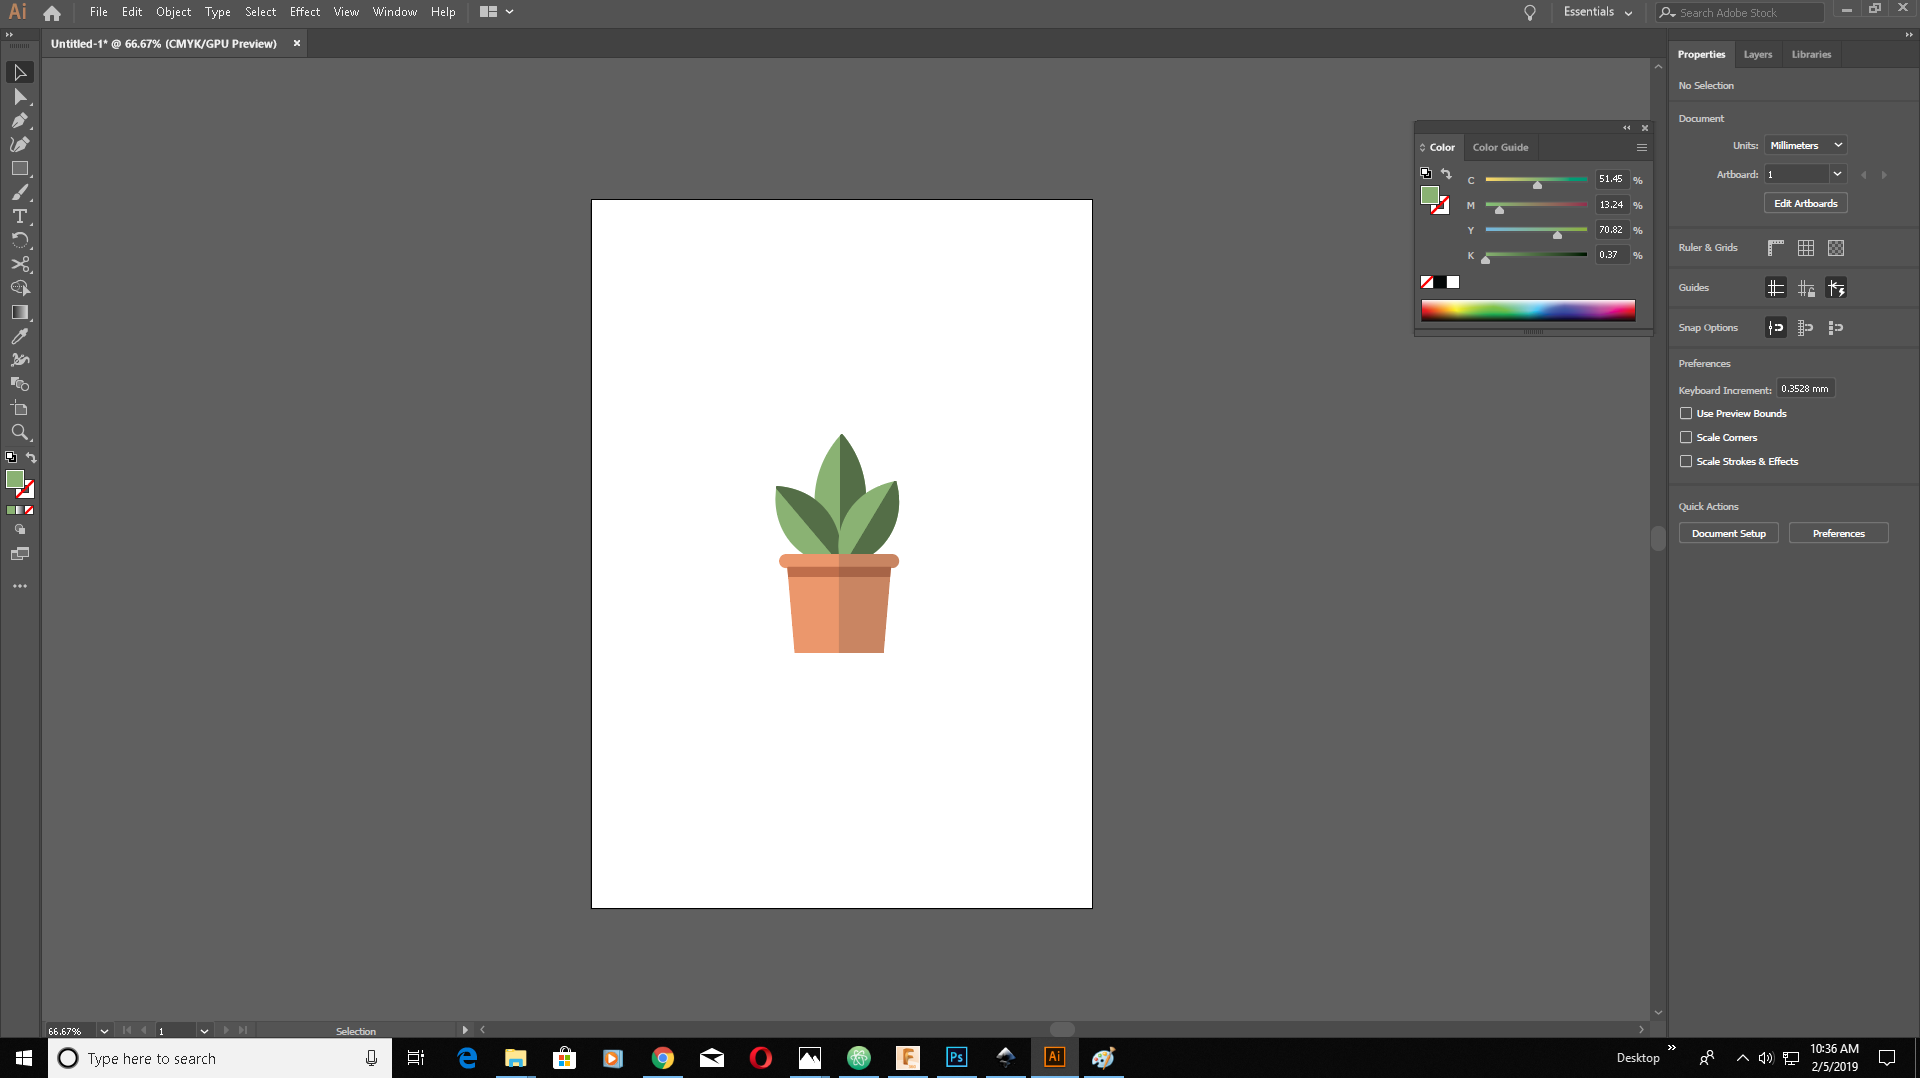This screenshot has width=1920, height=1078.
Task: Select the Direct Selection tool
Action: (20, 97)
